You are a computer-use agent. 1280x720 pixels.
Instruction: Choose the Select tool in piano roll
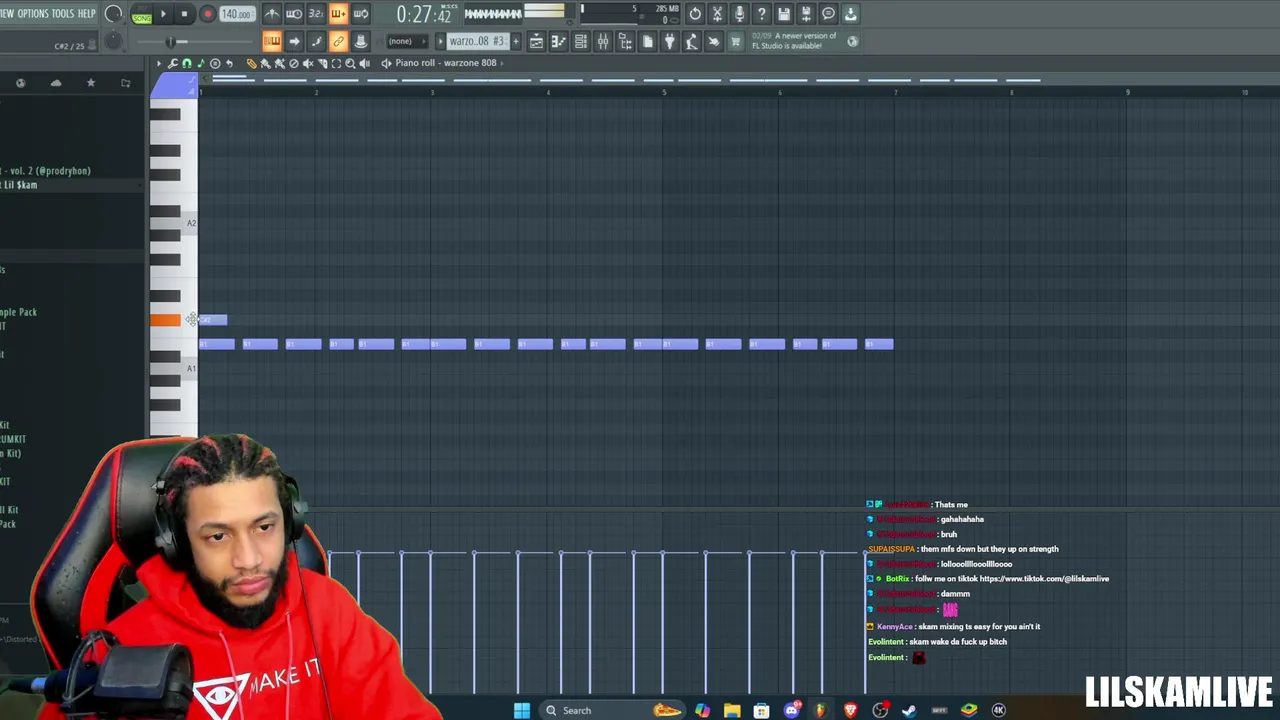[336, 63]
